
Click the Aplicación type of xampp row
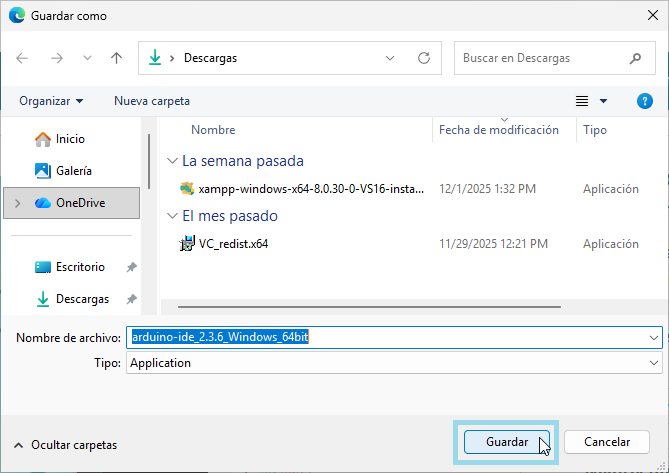pyautogui.click(x=611, y=189)
